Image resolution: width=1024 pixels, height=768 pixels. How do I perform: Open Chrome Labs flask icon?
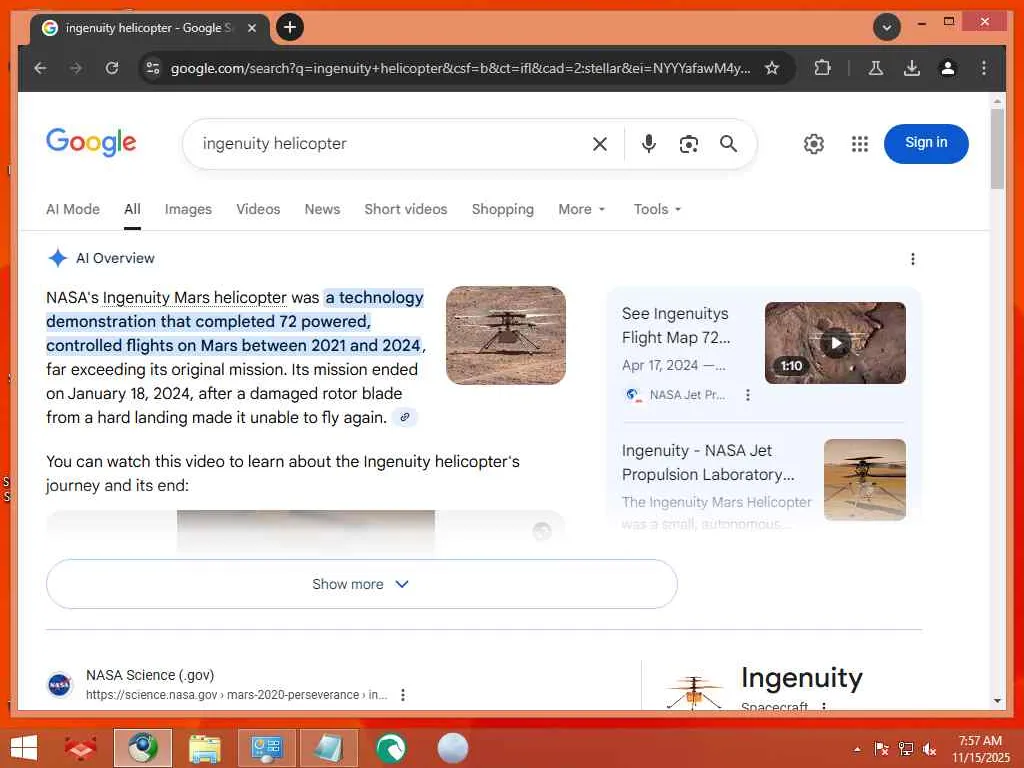[x=876, y=68]
